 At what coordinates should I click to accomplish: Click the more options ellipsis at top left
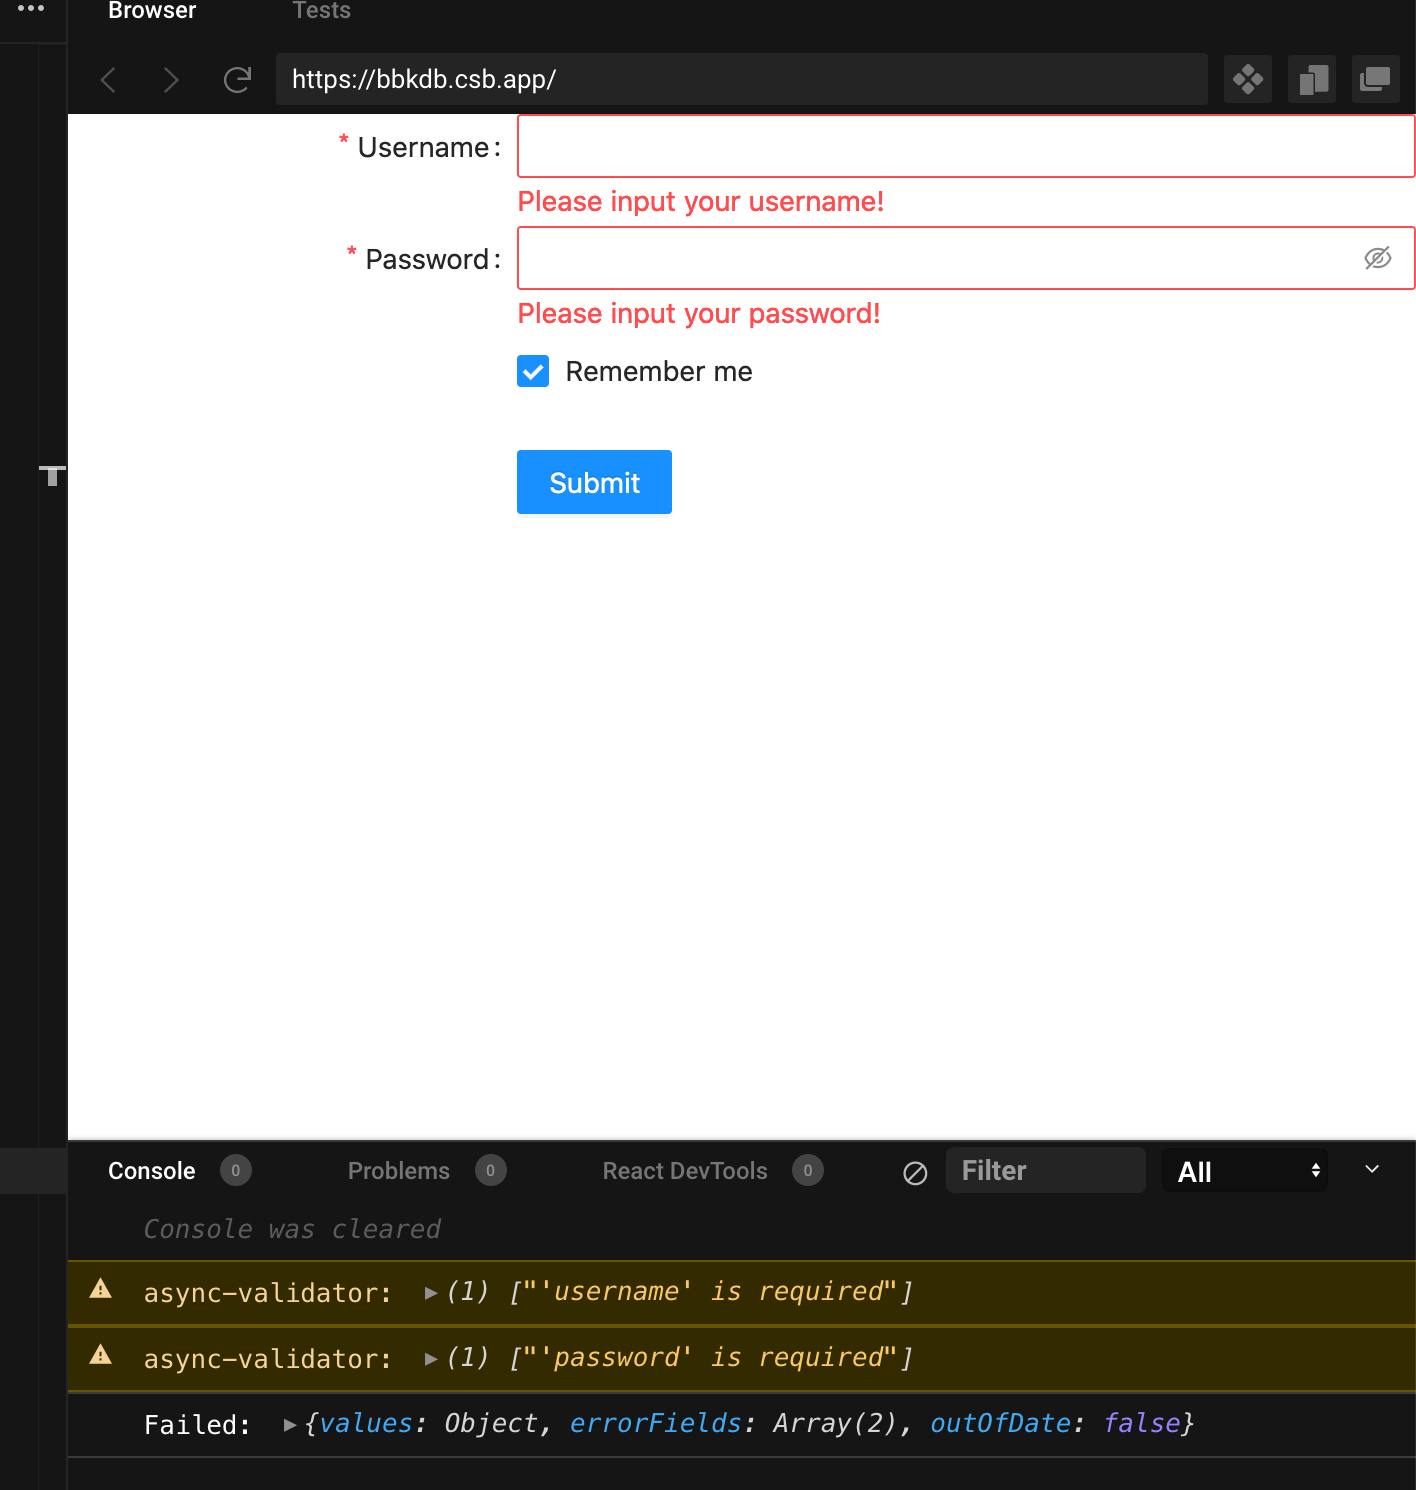click(x=32, y=10)
